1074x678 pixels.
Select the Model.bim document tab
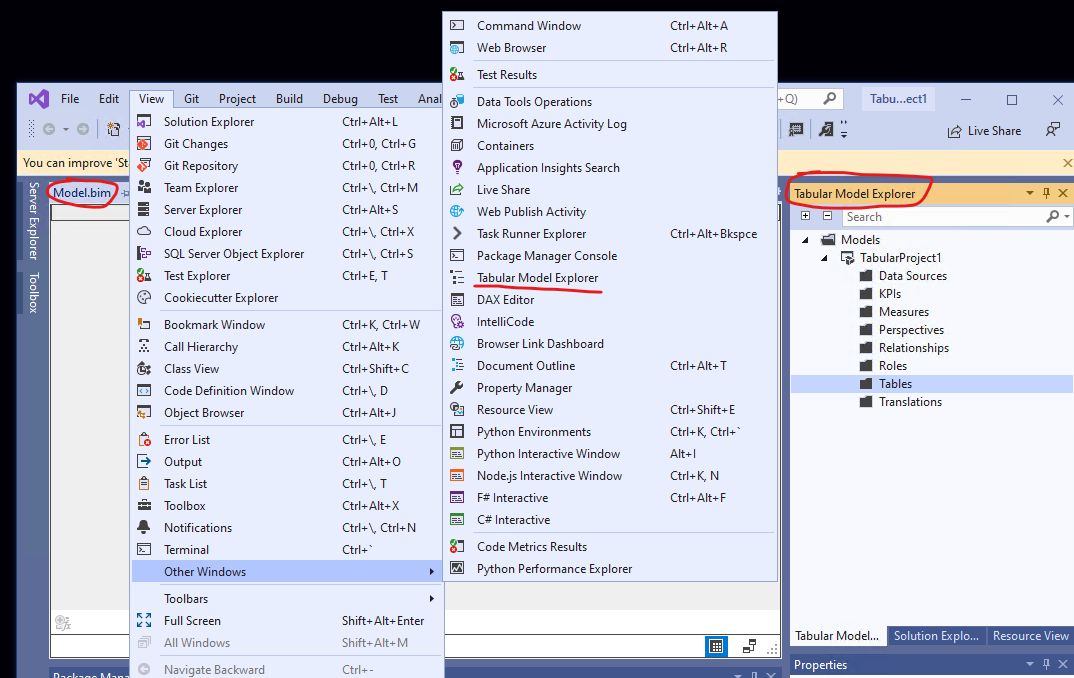[82, 193]
